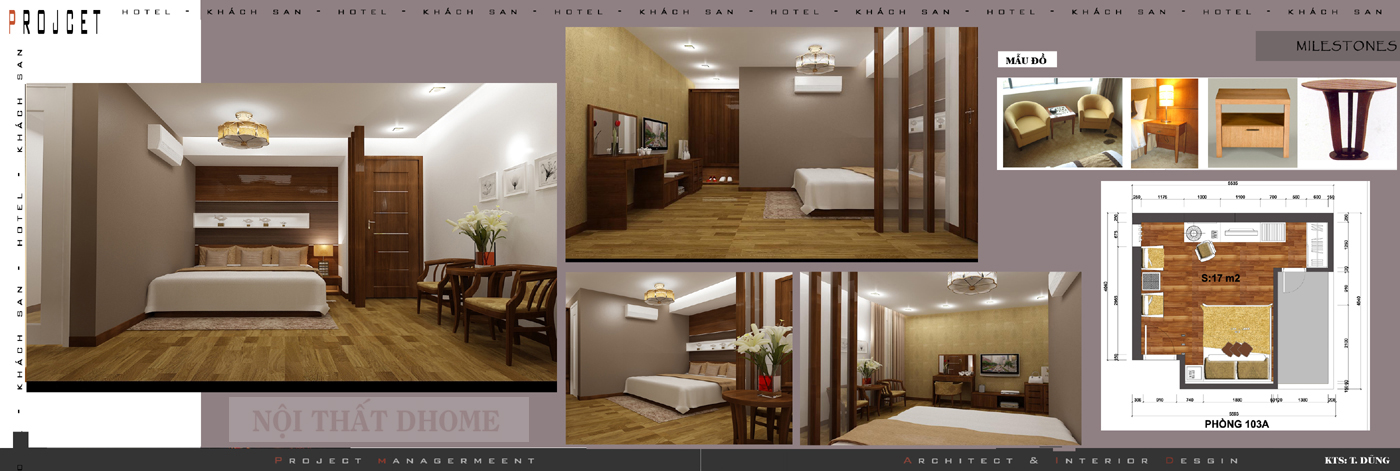This screenshot has height=471, width=1400.
Task: Open the MILESTONES button
Action: pos(1327,46)
